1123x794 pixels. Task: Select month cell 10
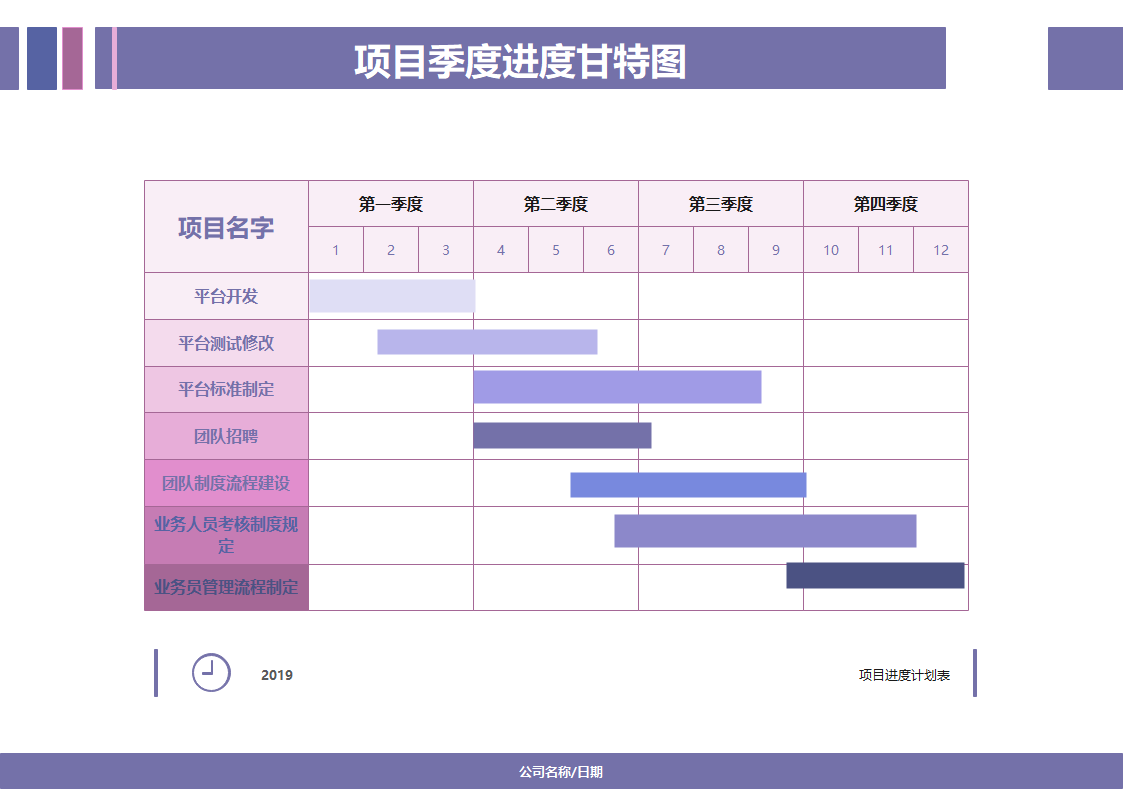point(831,250)
